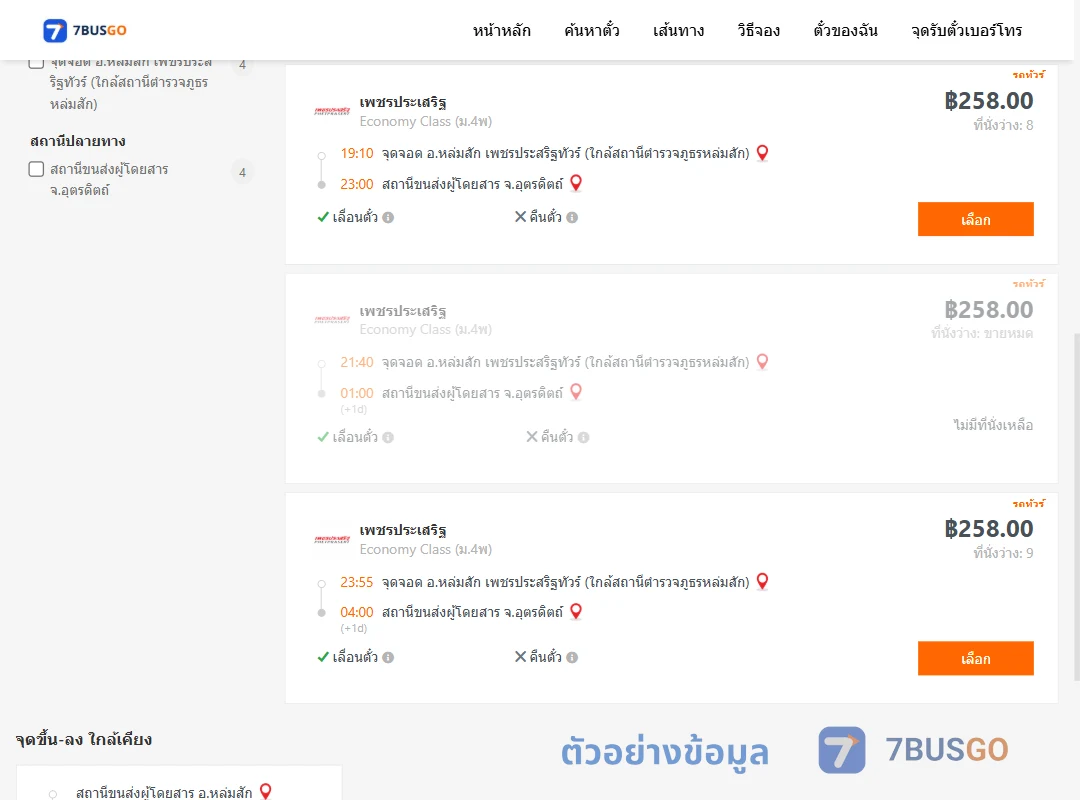Check the สถานีขนส่งผู้โดยสาร จ.อุตรดิตถ์ destination filter

click(x=37, y=170)
